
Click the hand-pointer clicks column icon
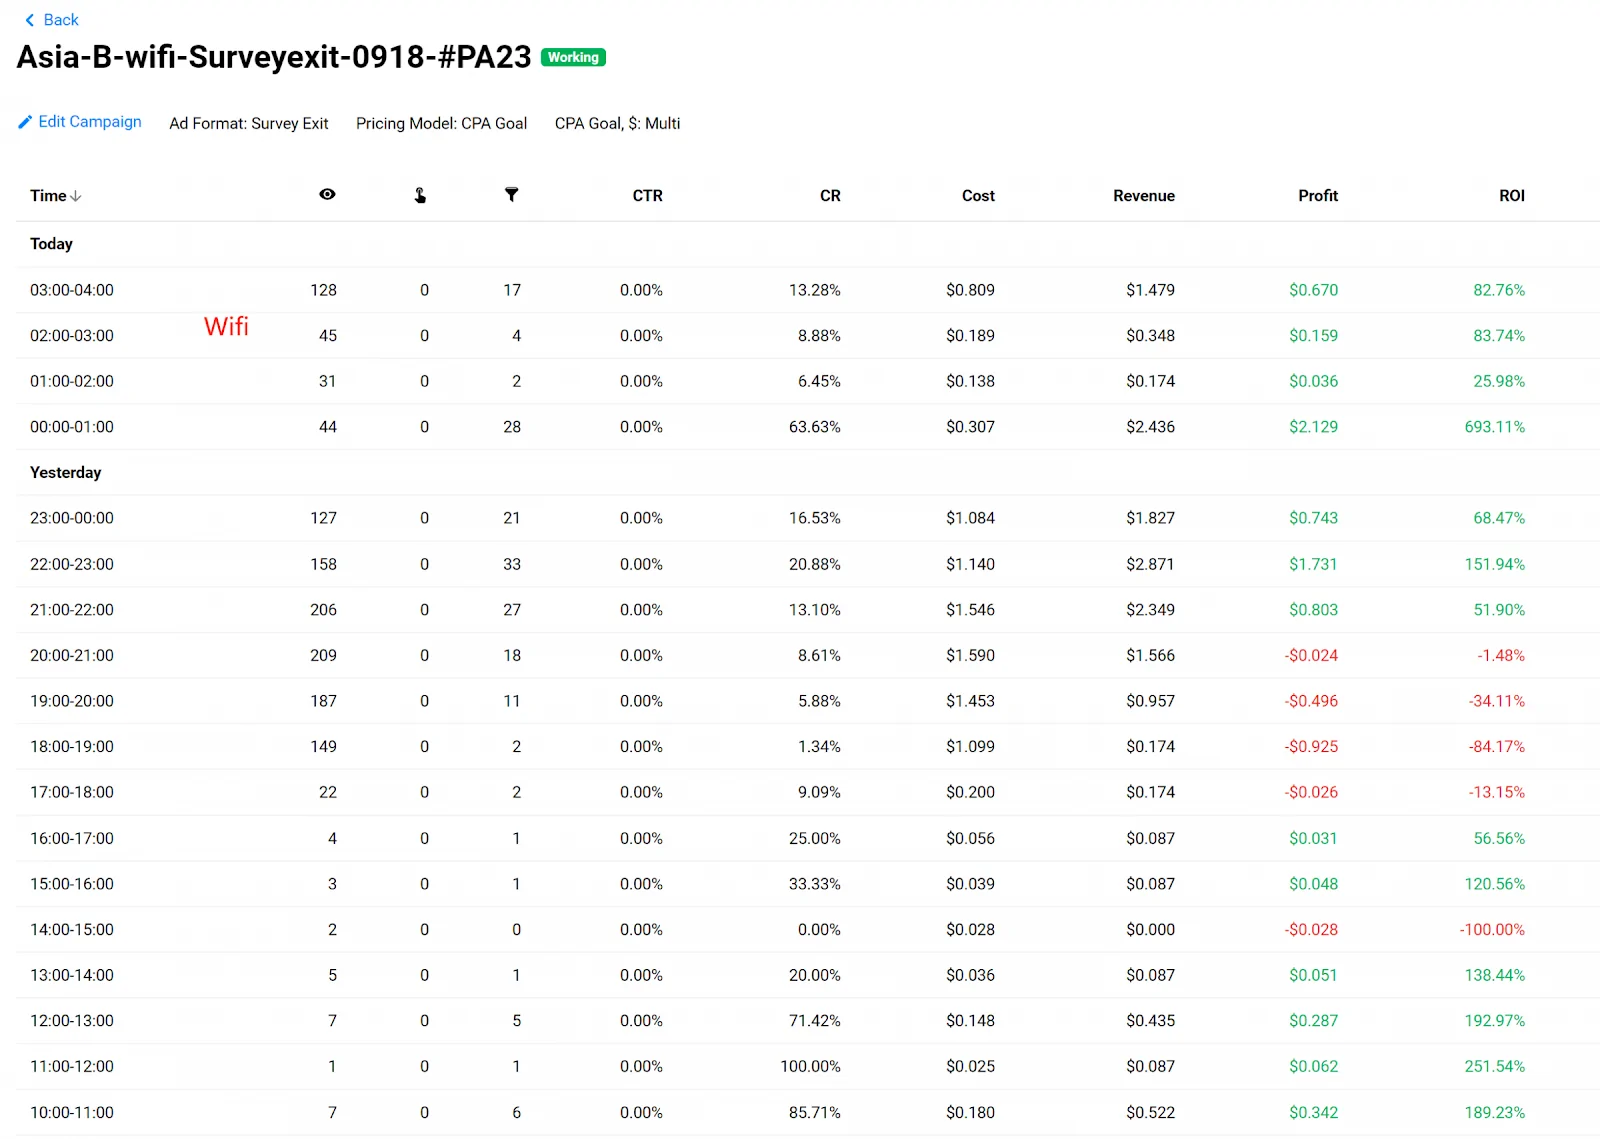[420, 195]
